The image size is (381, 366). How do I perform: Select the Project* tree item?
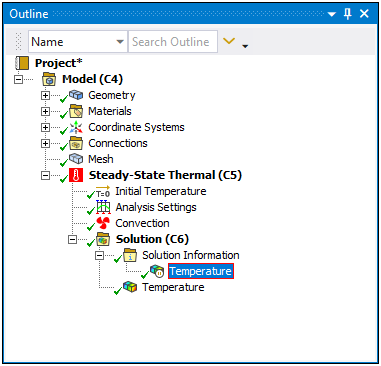tap(59, 63)
